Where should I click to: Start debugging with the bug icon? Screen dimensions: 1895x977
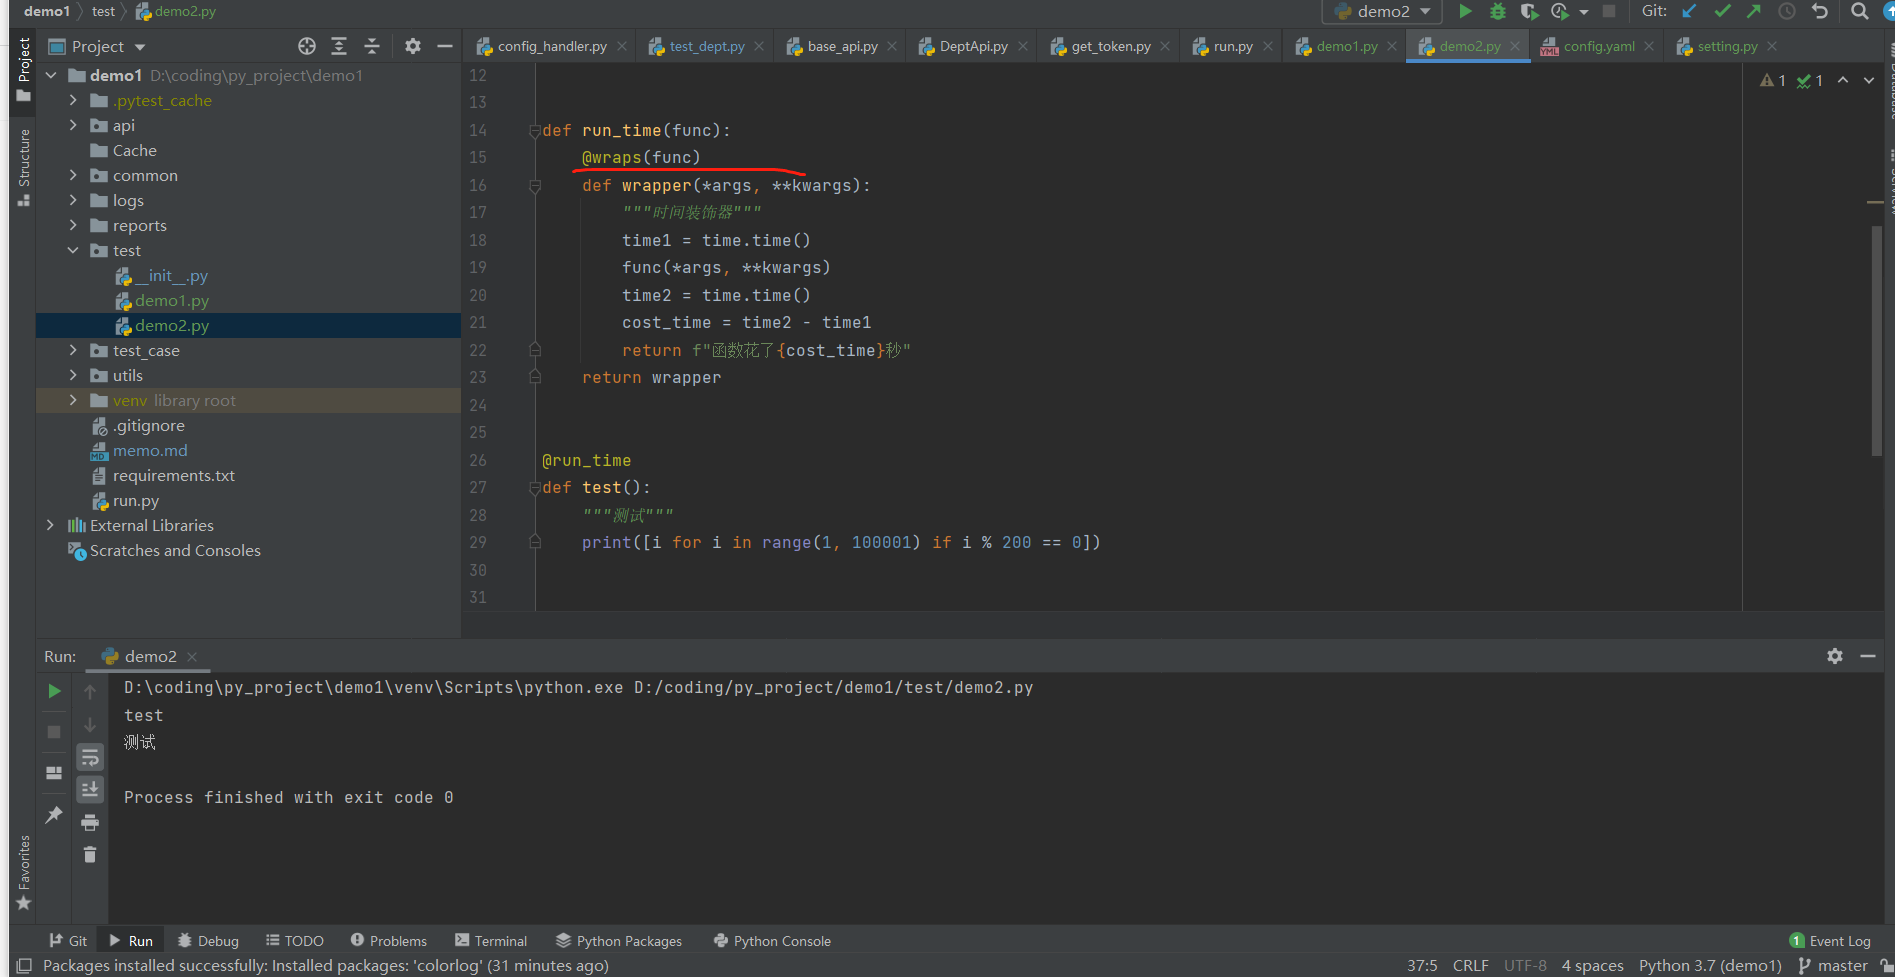[x=1497, y=11]
